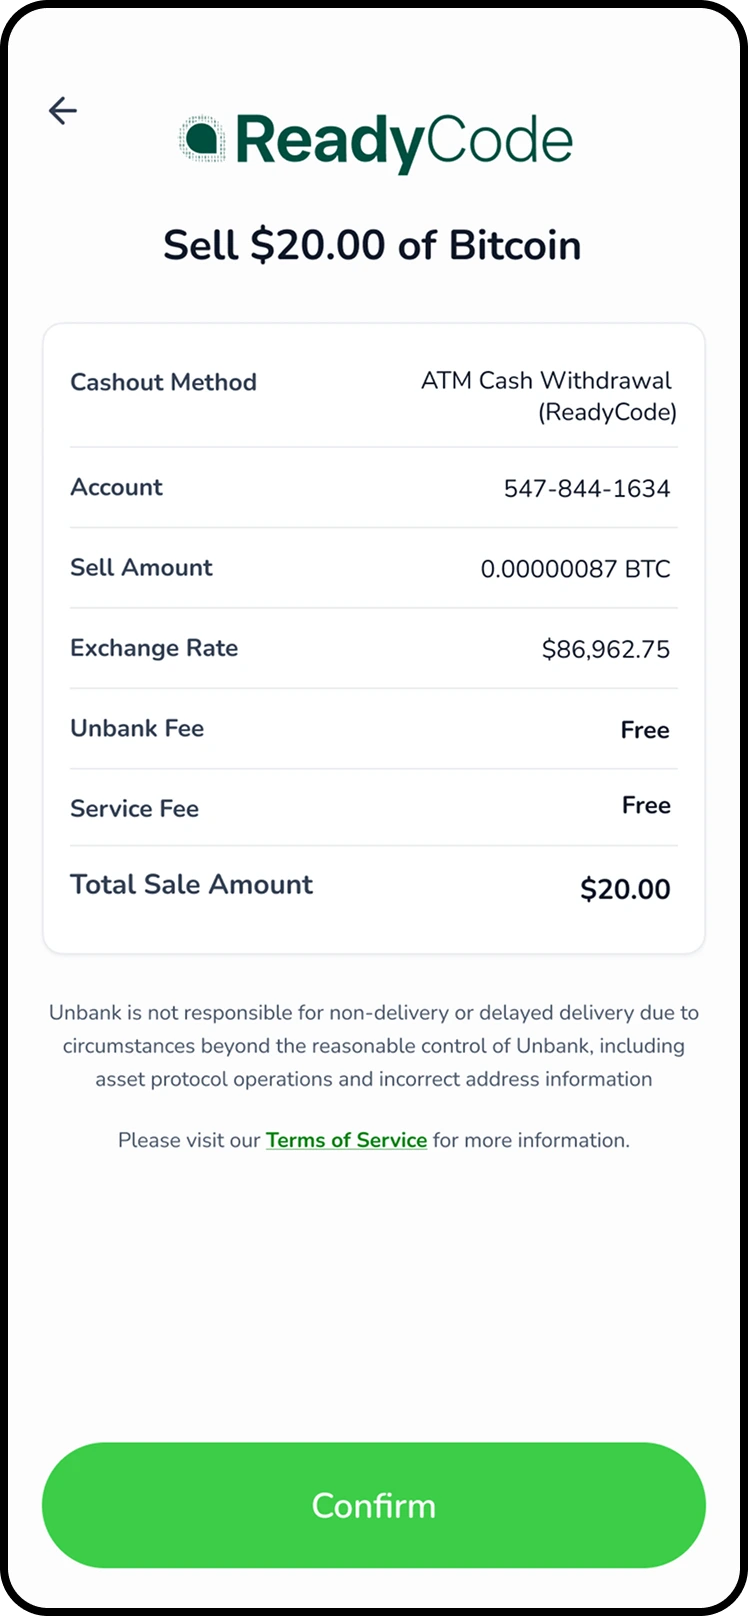The height and width of the screenshot is (1616, 748).
Task: Select the Cashout Method label
Action: point(163,382)
